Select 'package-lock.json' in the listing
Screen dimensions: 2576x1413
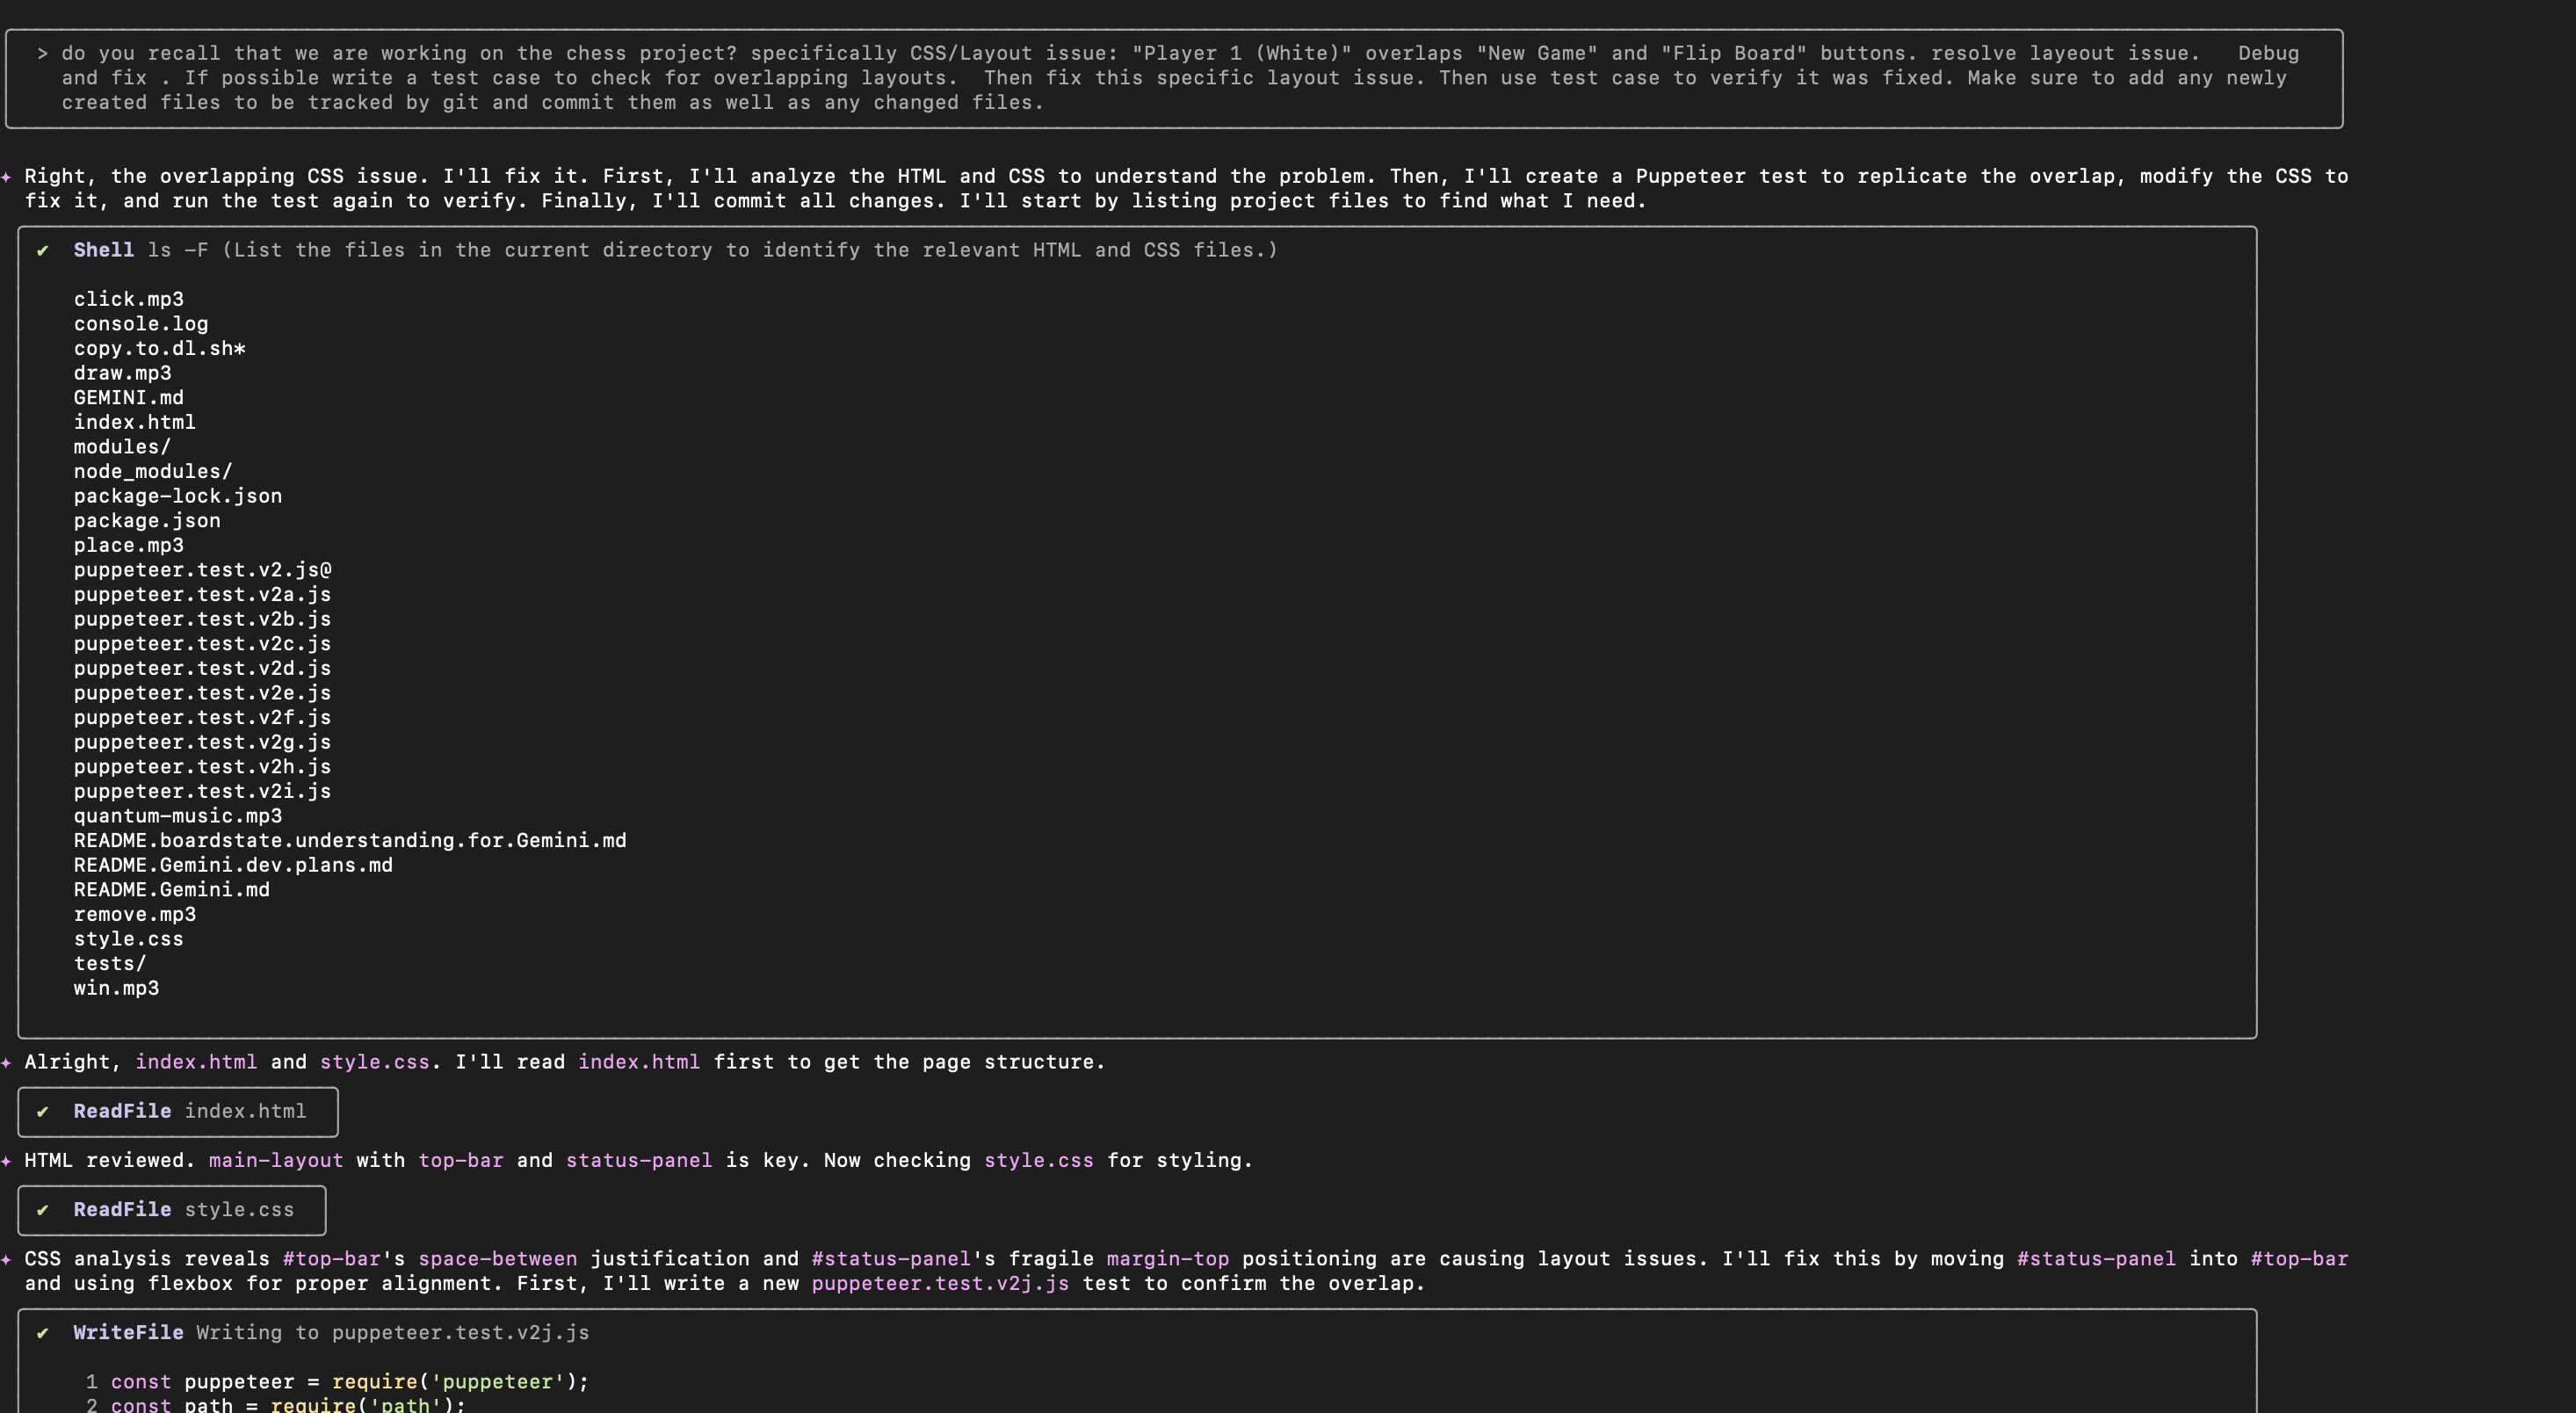178,496
